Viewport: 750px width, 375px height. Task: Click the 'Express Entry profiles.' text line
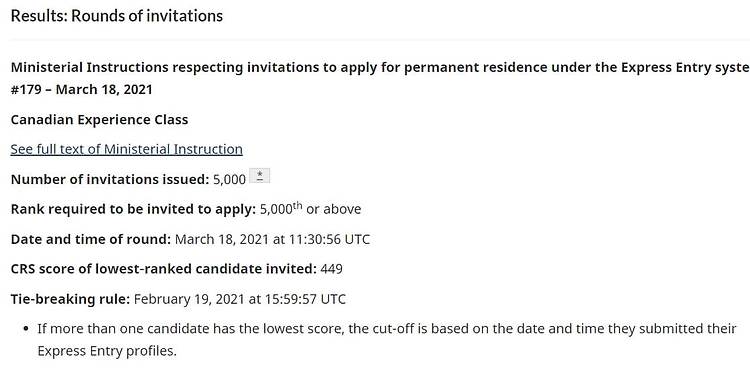[x=107, y=351]
